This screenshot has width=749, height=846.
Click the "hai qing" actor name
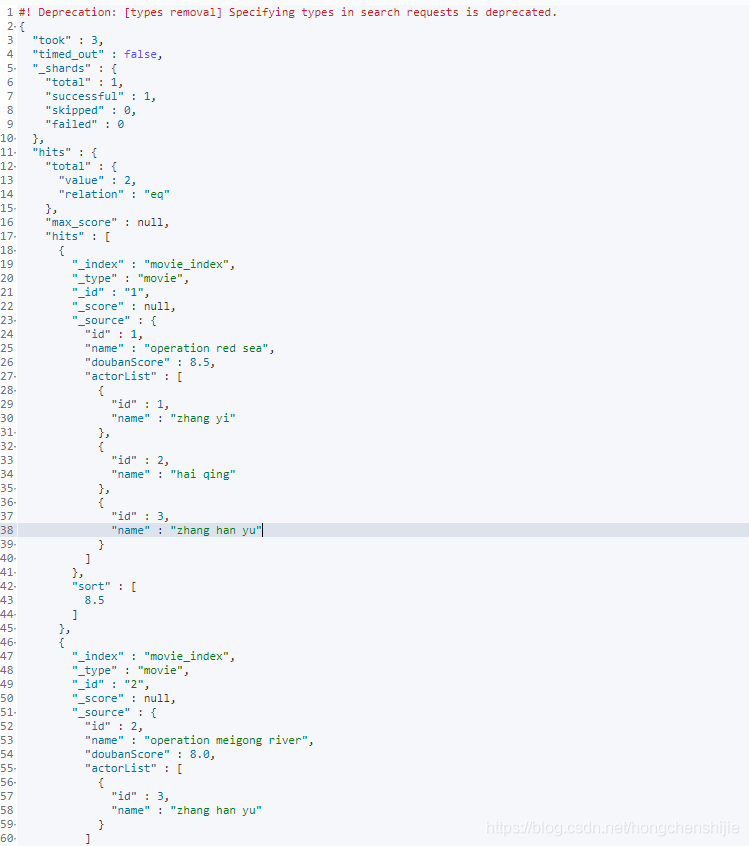point(203,475)
